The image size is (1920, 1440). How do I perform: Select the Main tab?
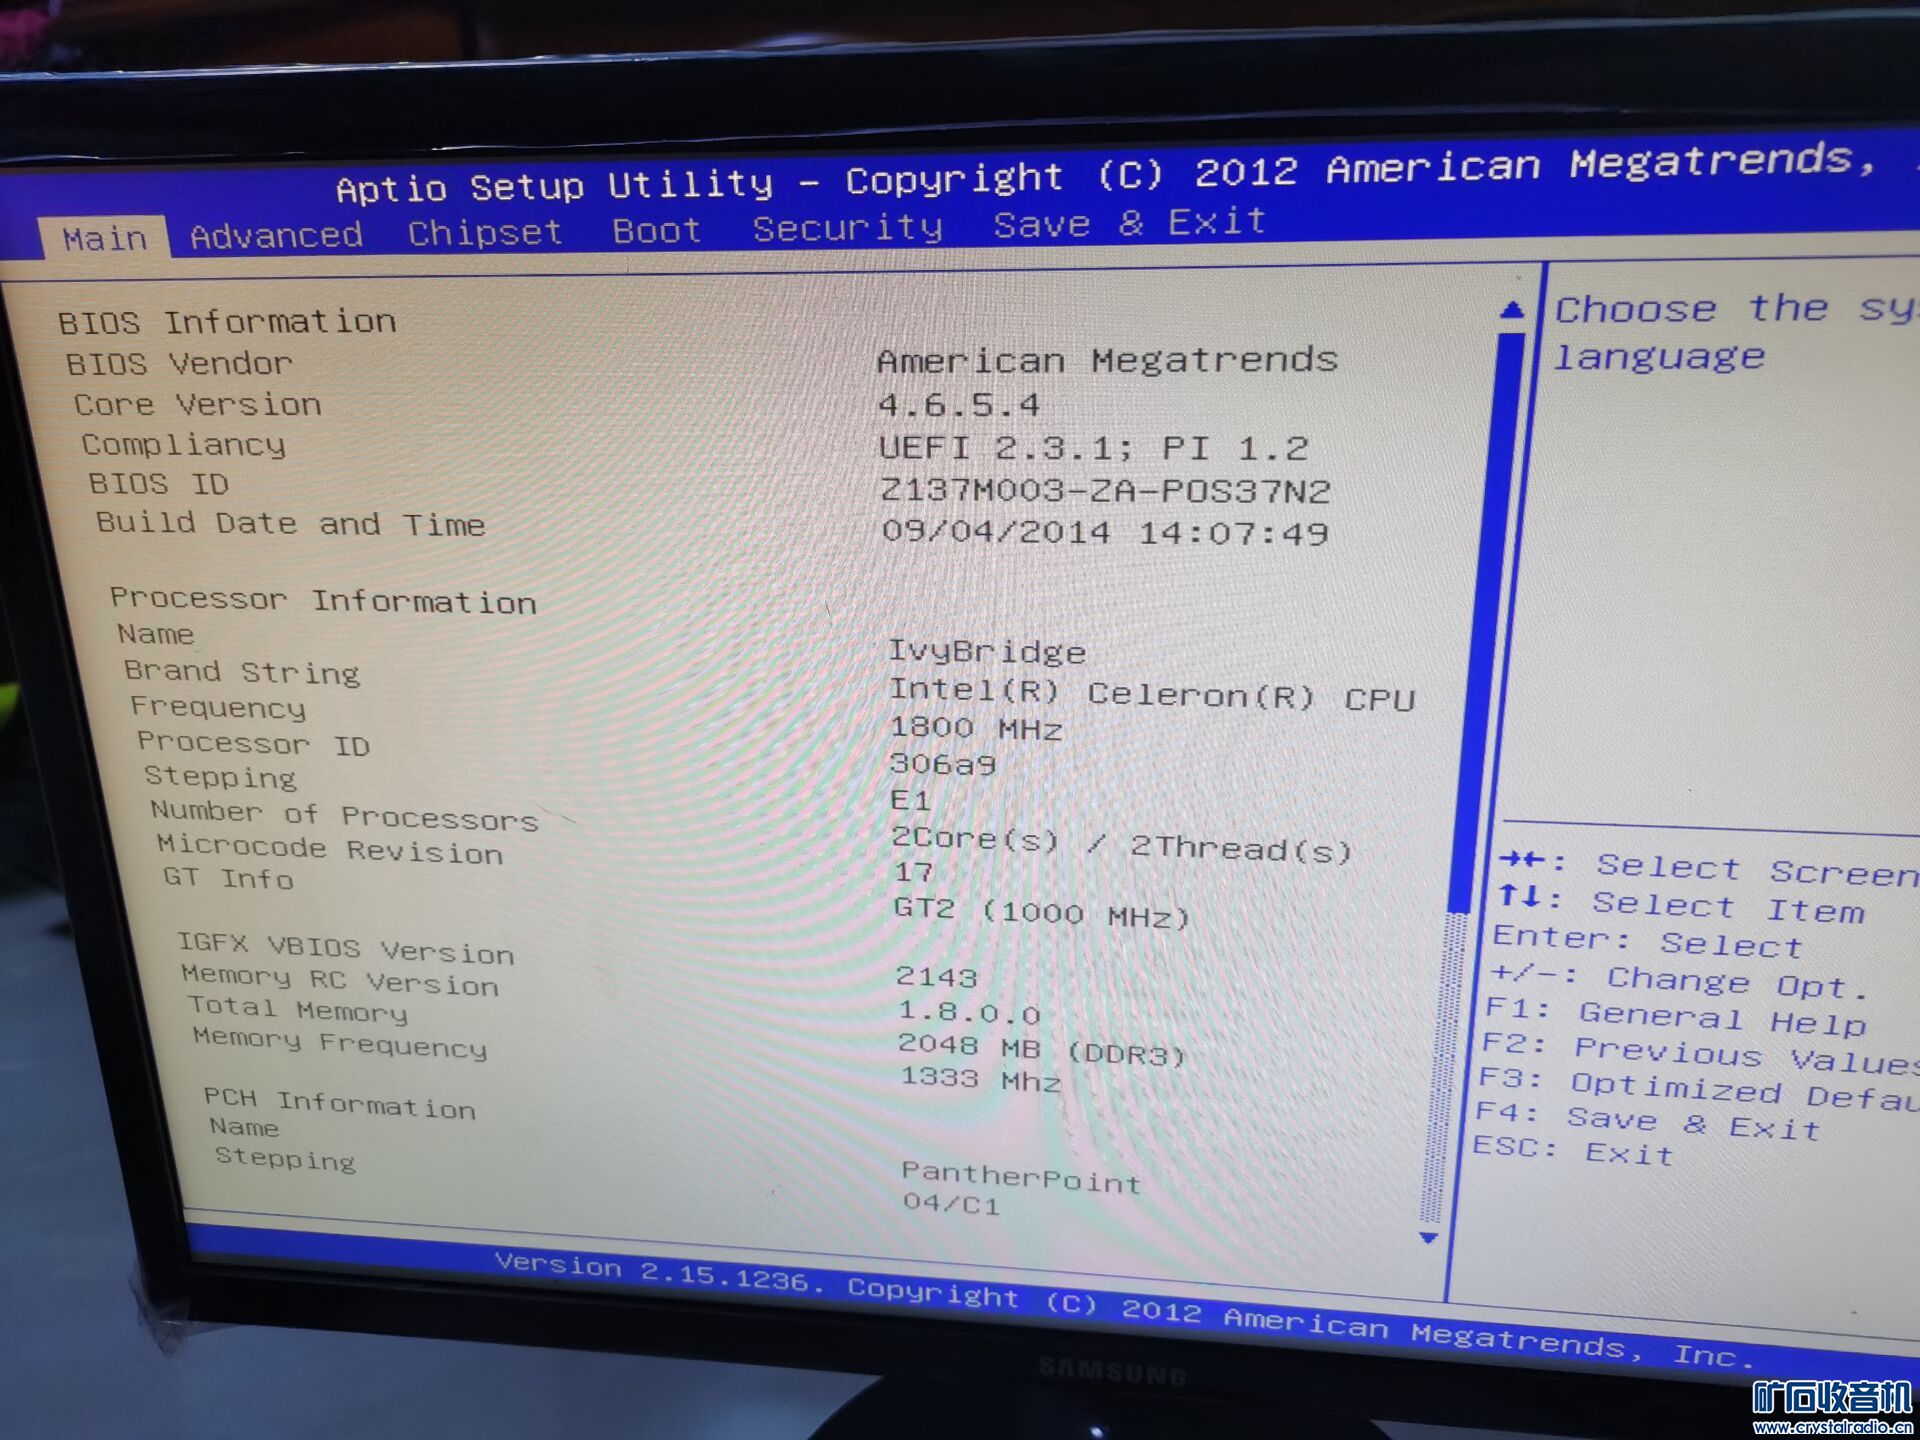(104, 239)
